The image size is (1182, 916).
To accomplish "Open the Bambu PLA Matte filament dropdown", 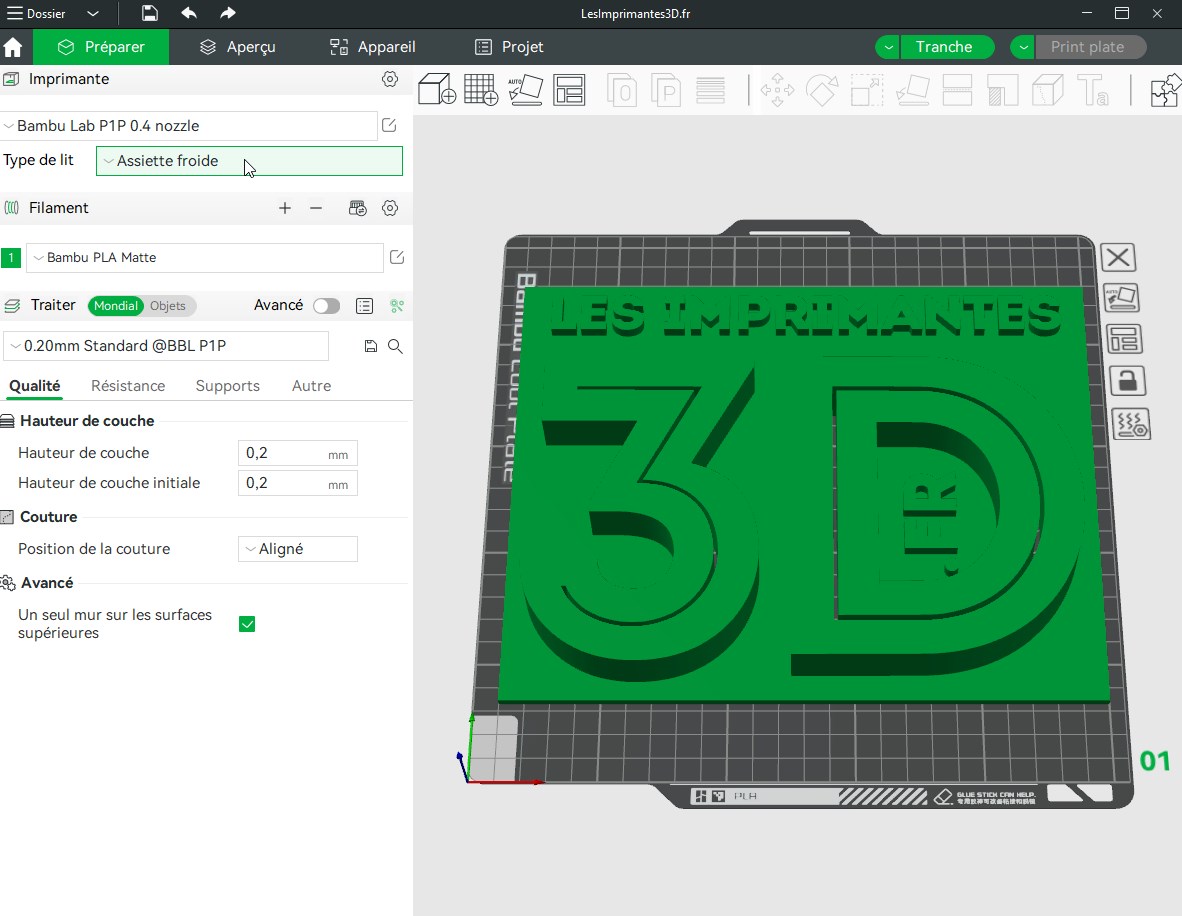I will click(205, 258).
